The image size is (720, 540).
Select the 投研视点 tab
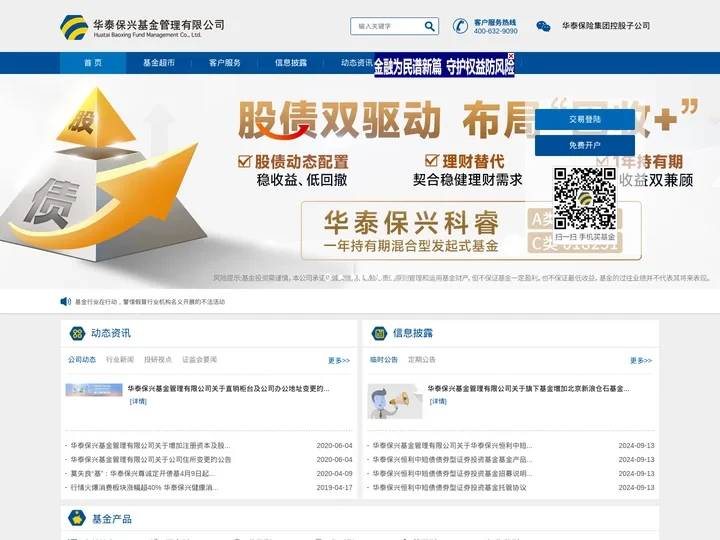[158, 360]
